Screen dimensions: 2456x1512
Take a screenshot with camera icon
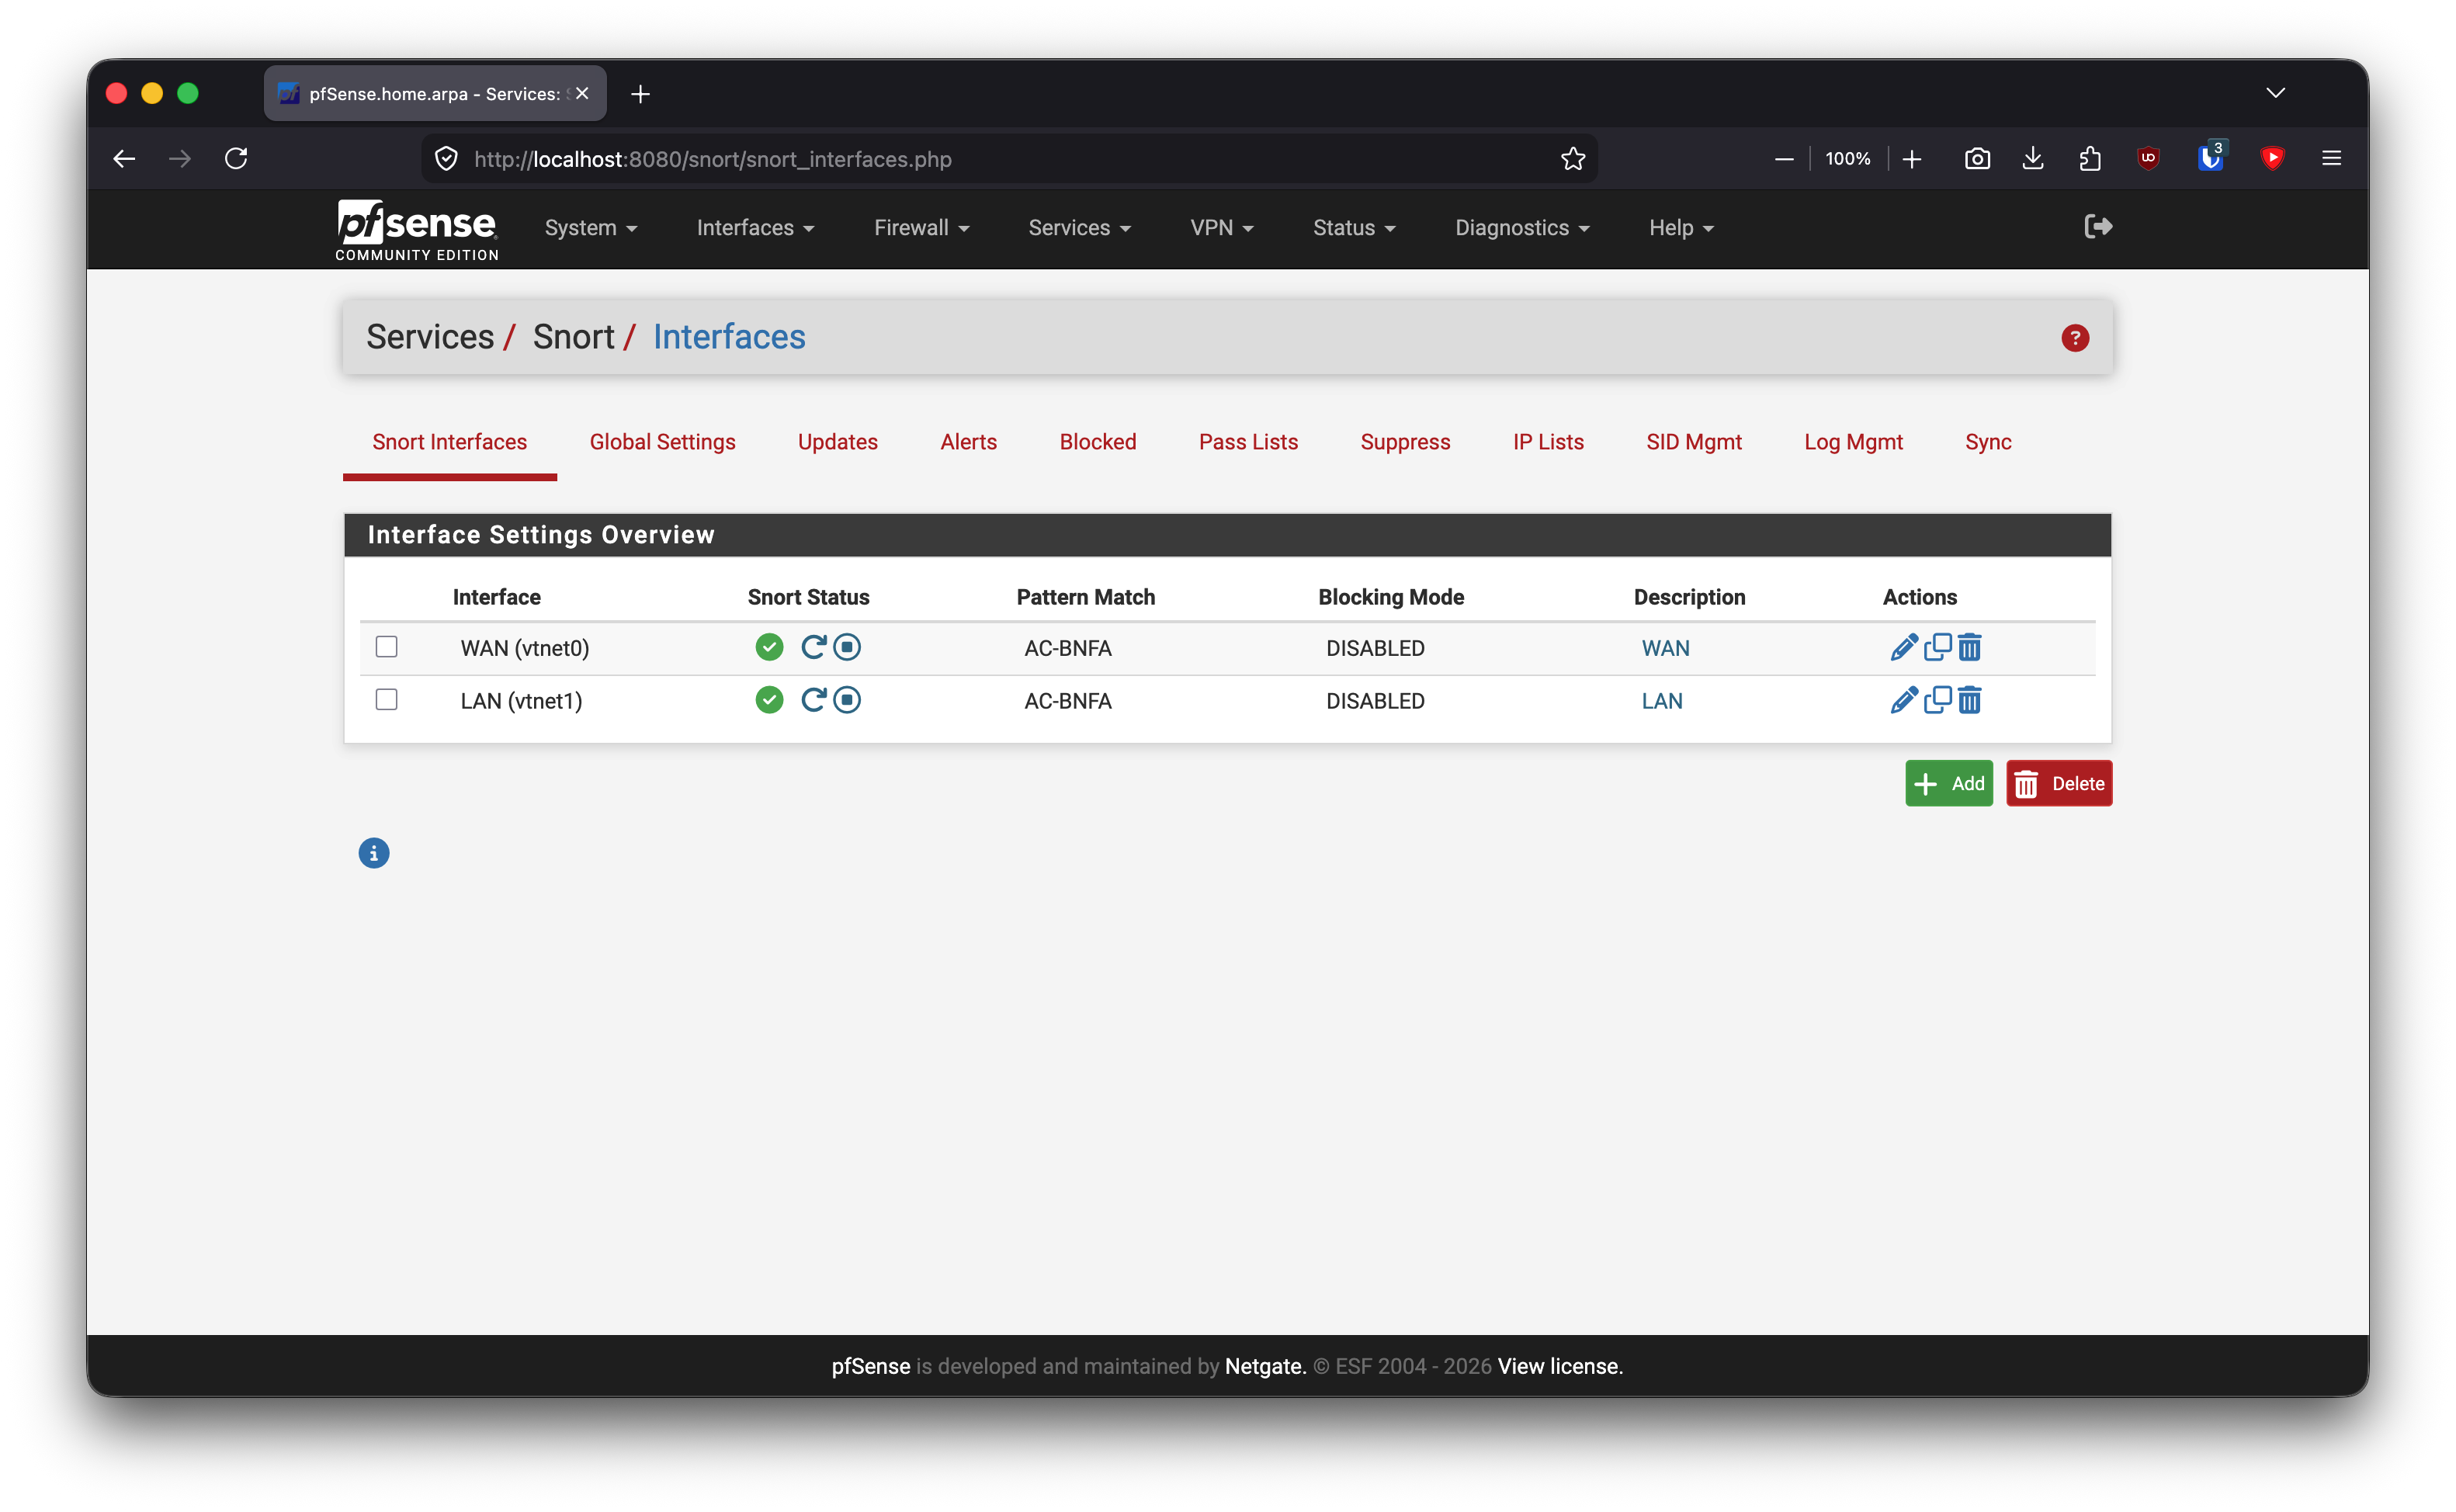coord(1976,159)
